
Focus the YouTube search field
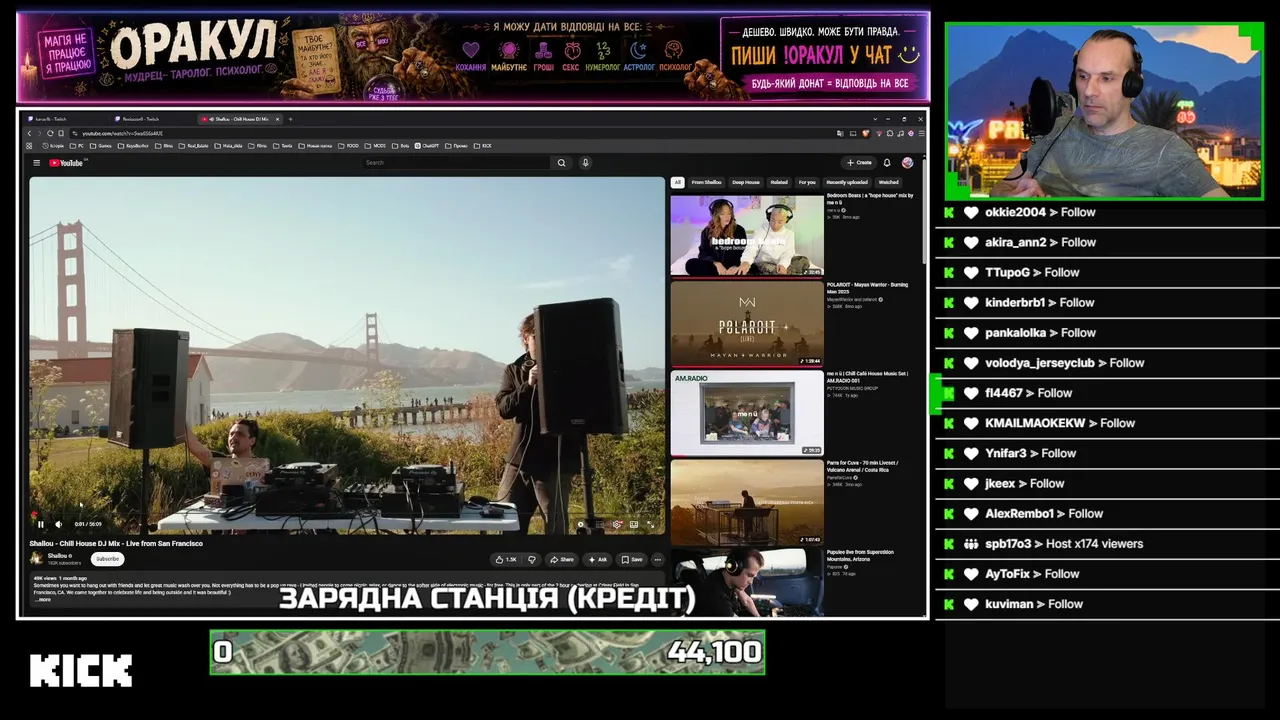(x=457, y=163)
